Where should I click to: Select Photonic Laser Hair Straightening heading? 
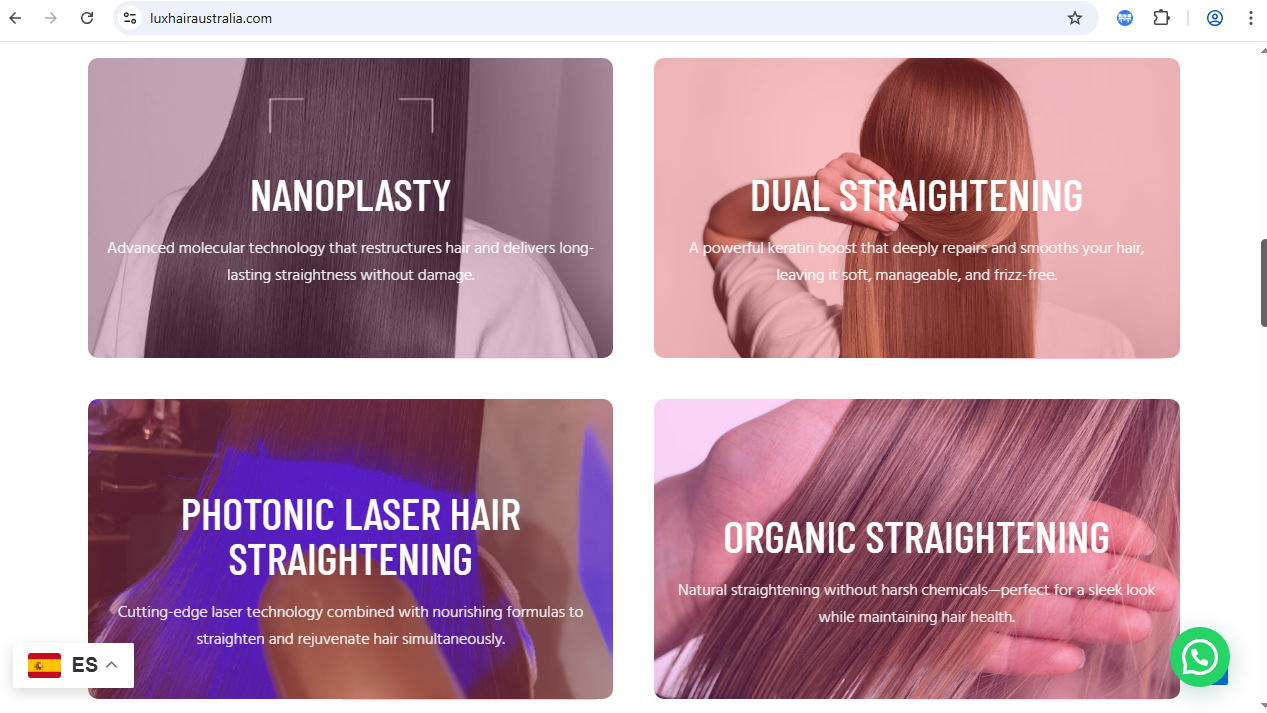(x=350, y=537)
